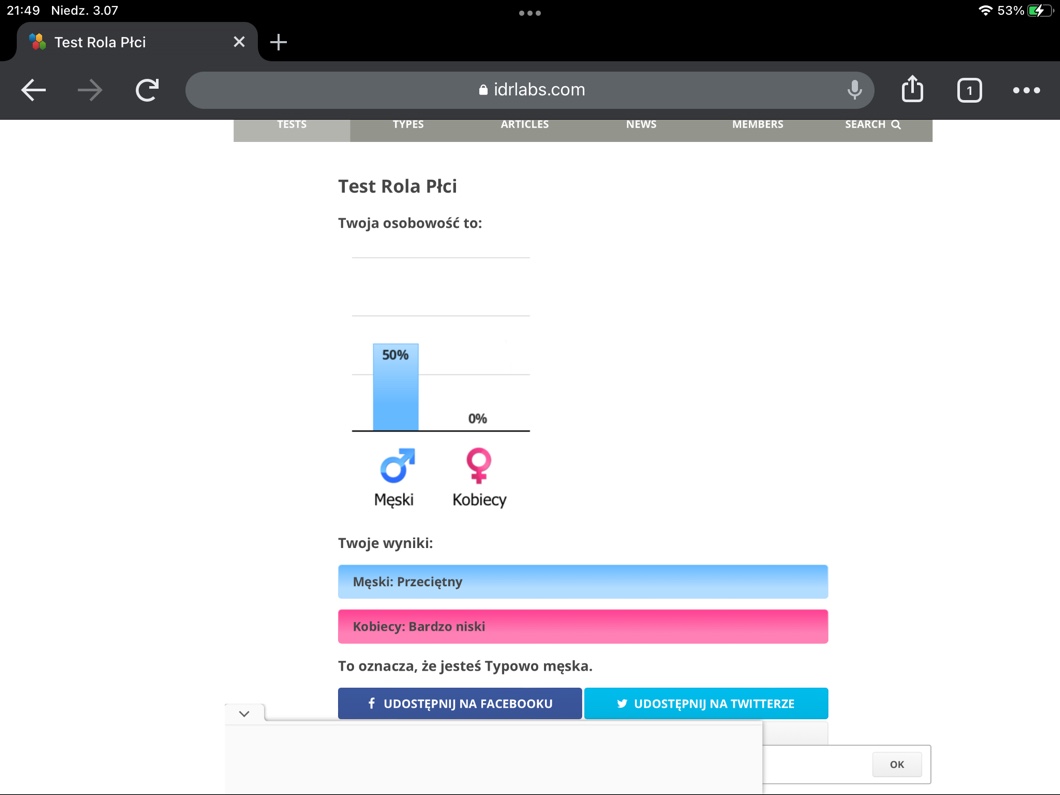Tap the idrlabs.com address bar

point(530,90)
